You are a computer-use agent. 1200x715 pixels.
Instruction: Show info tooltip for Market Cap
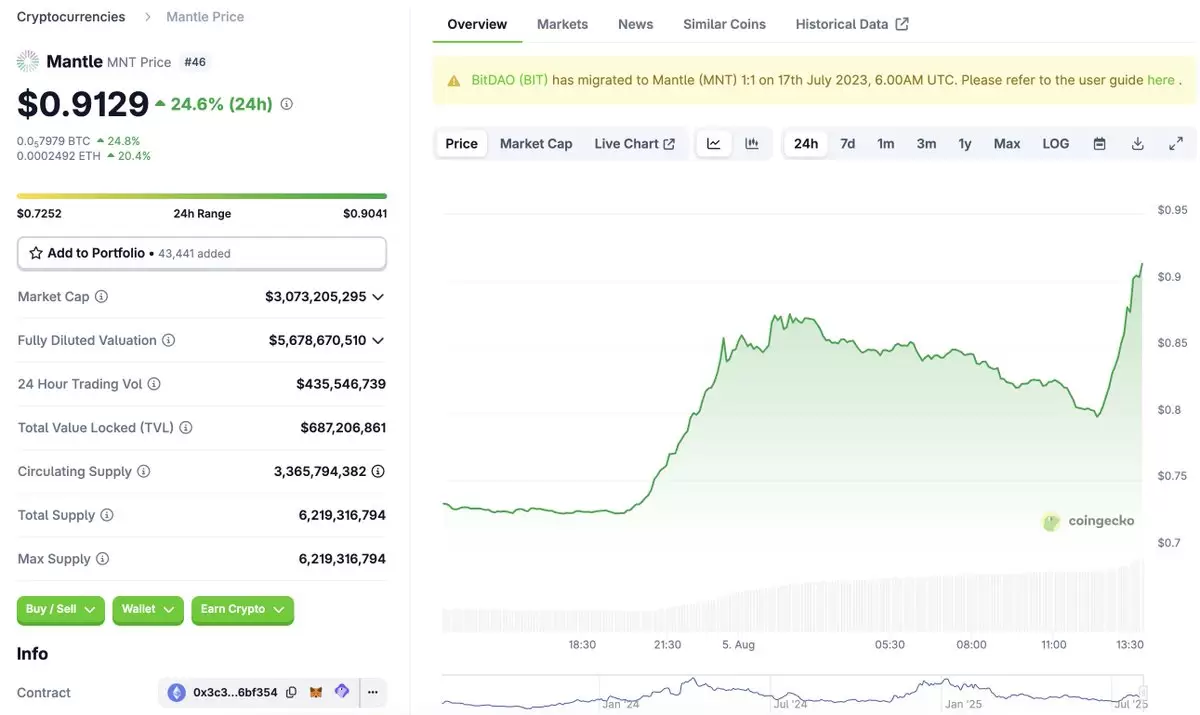(x=101, y=297)
